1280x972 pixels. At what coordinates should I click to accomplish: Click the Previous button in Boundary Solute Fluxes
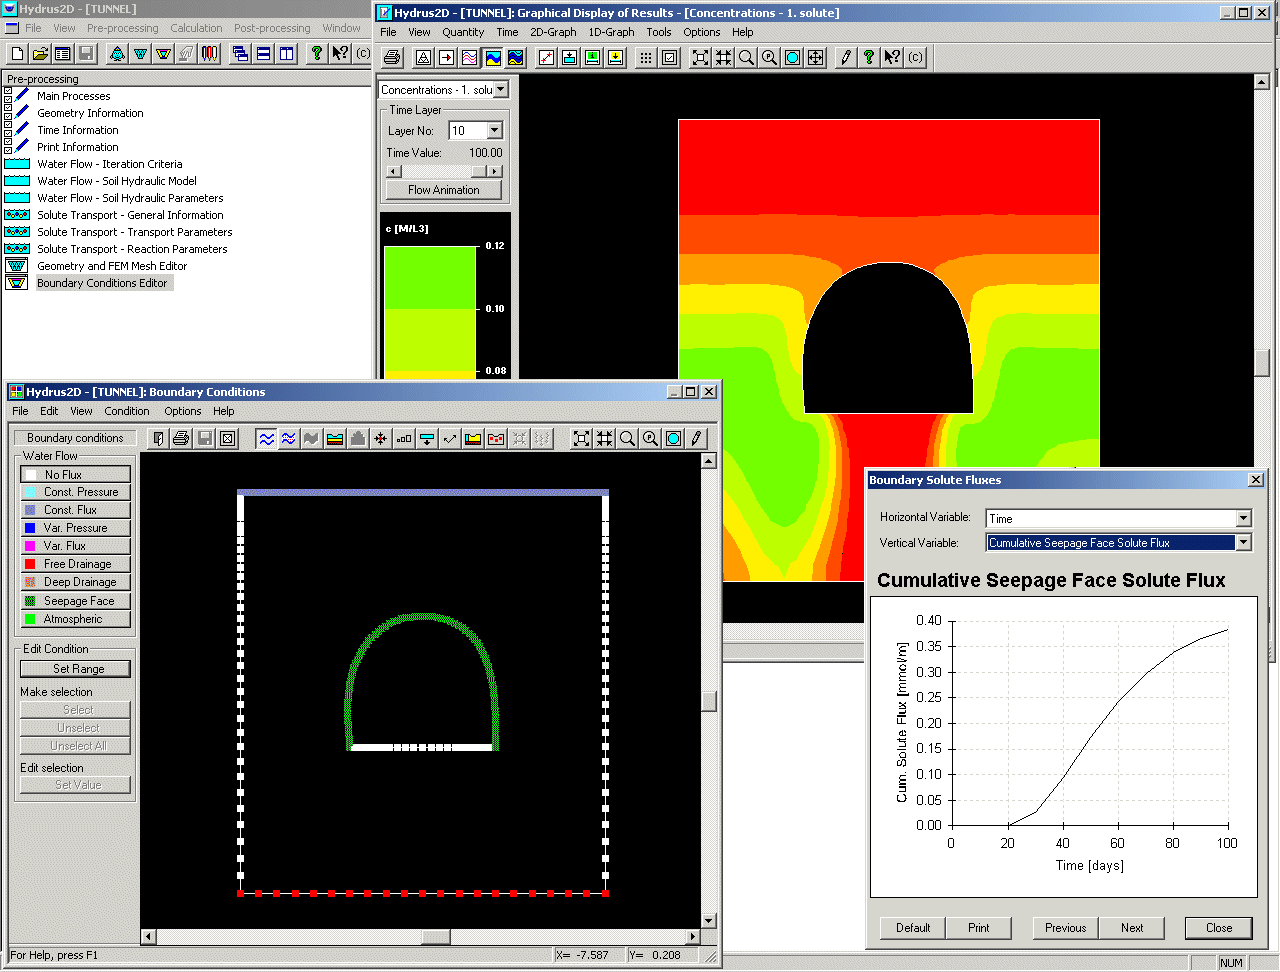pos(1065,928)
